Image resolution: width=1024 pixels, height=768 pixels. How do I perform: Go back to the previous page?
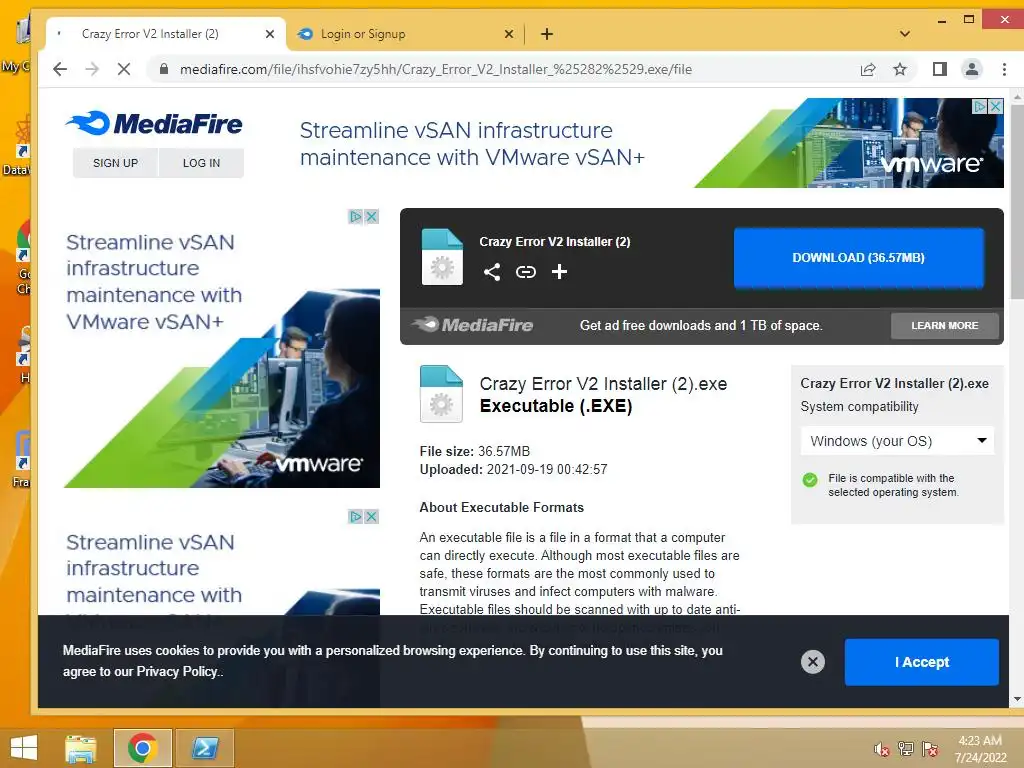pyautogui.click(x=60, y=69)
